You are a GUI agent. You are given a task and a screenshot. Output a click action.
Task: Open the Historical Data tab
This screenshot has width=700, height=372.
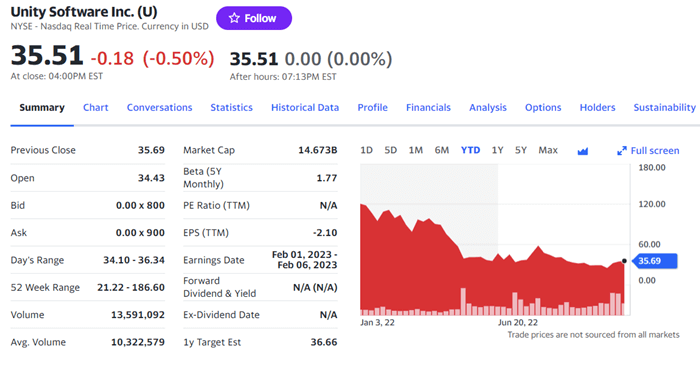(x=305, y=108)
